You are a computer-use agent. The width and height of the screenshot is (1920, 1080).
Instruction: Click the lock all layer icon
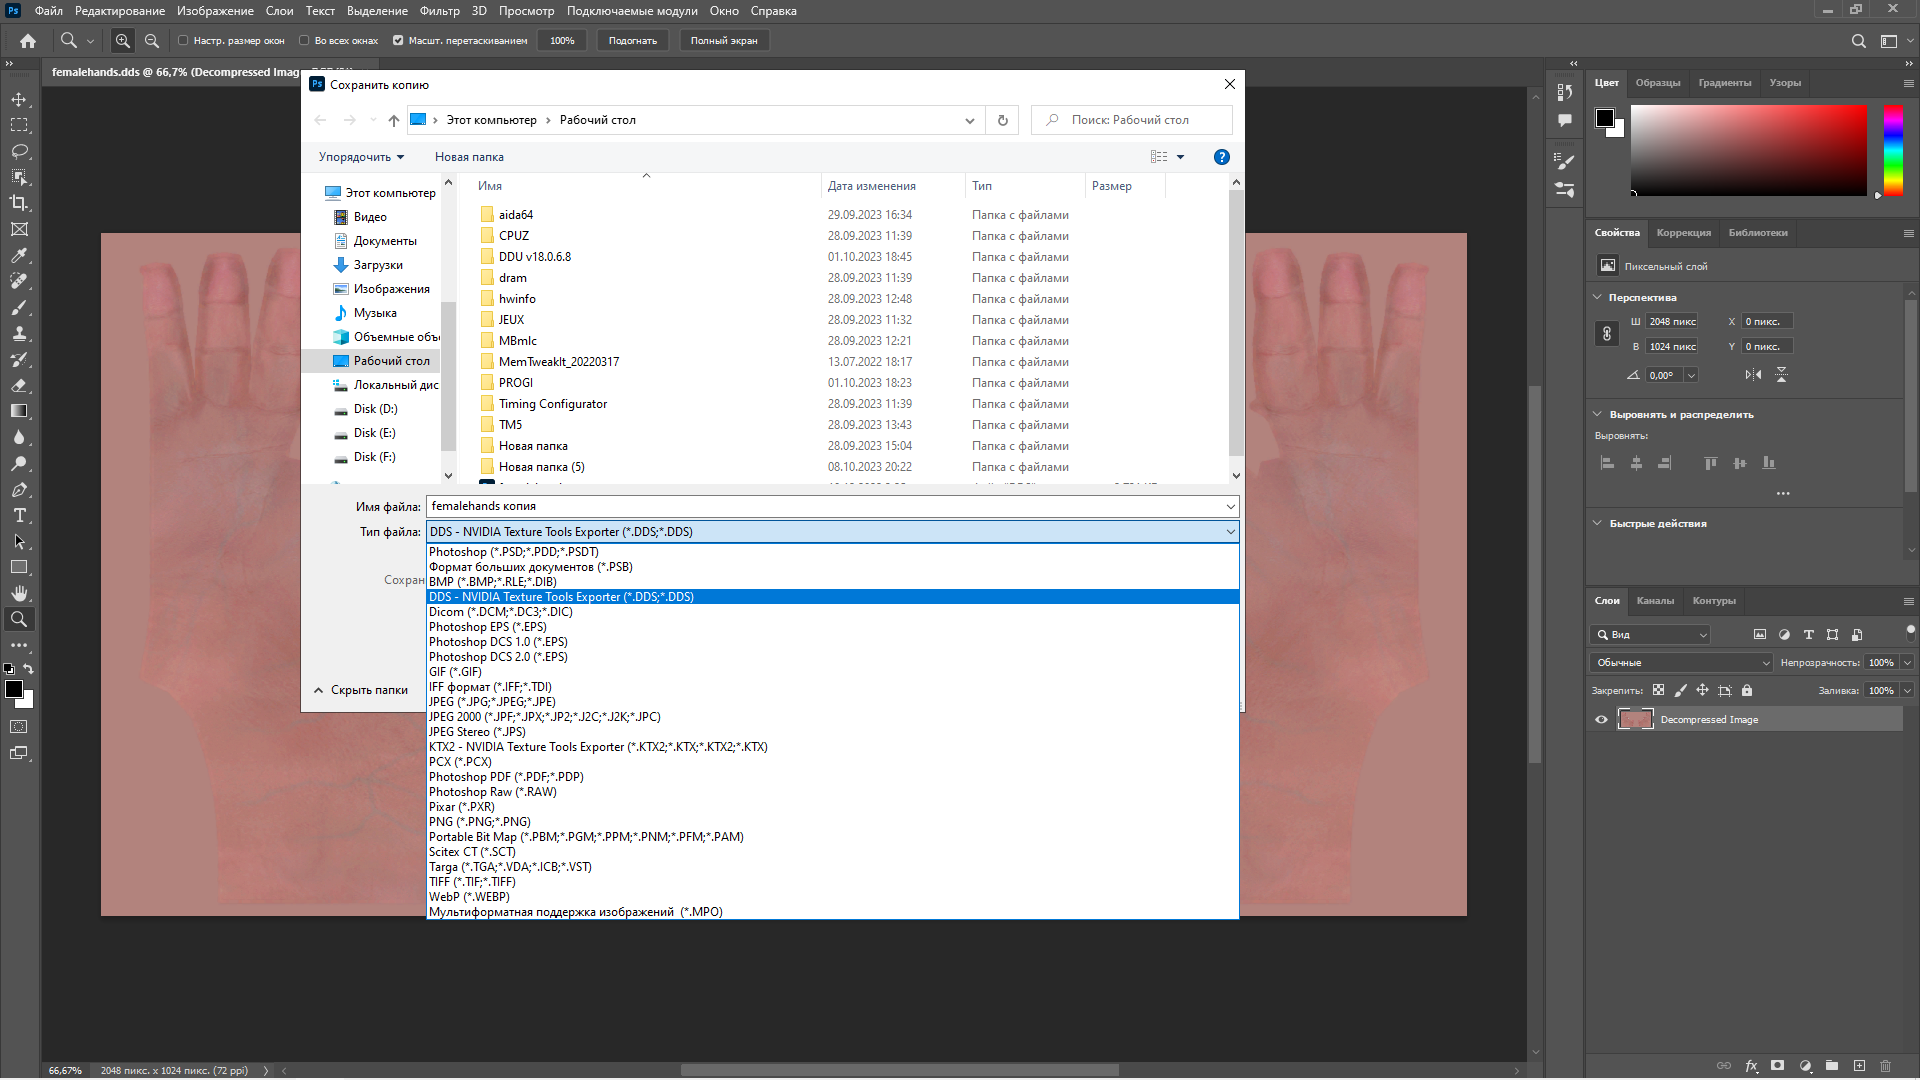(x=1747, y=691)
